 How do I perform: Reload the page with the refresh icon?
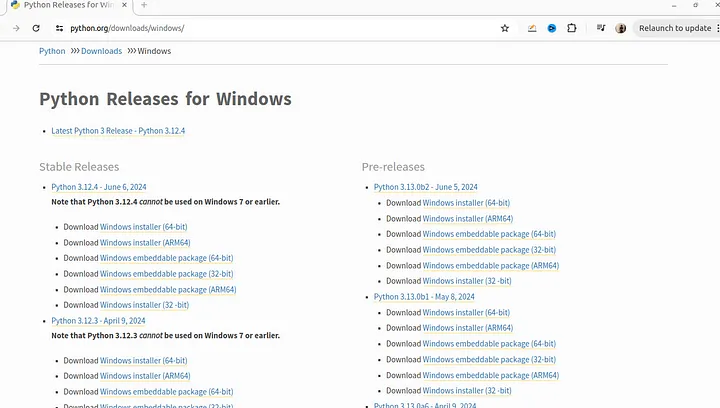[x=36, y=28]
